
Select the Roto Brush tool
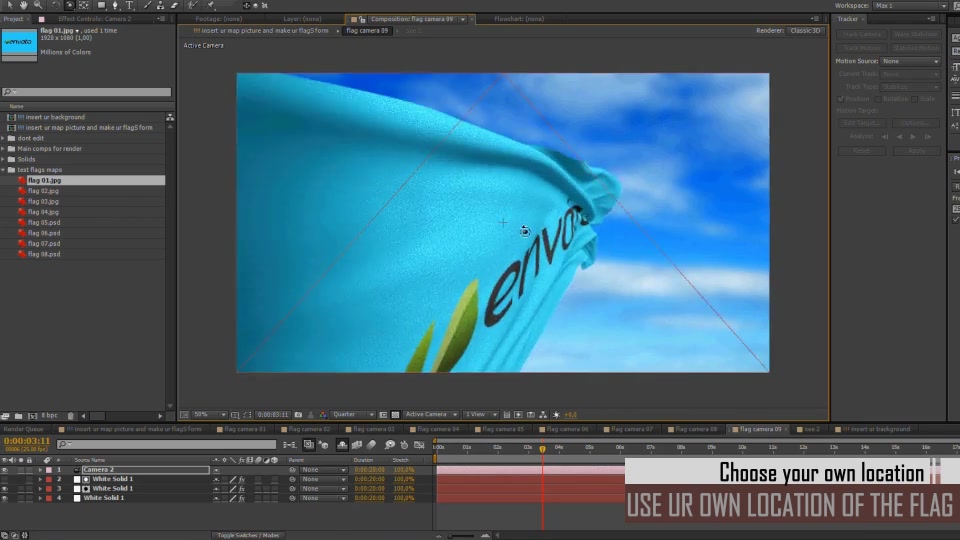(x=193, y=5)
